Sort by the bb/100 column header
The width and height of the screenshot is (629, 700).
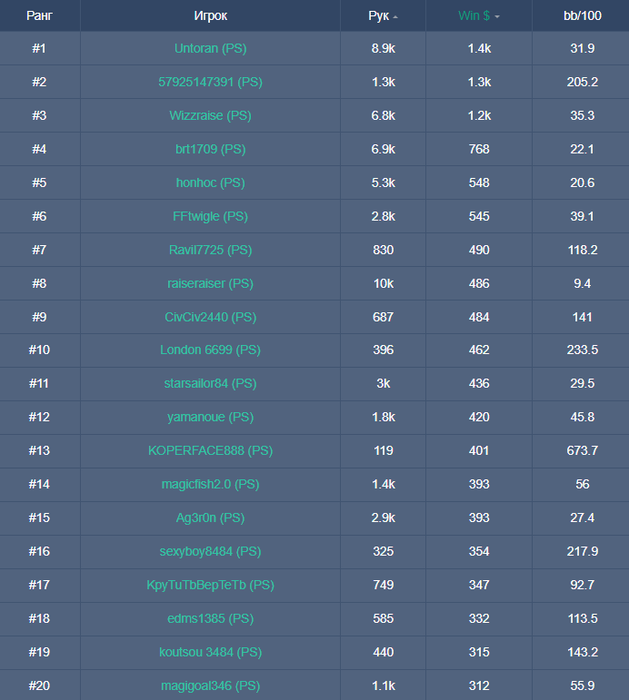pos(581,16)
